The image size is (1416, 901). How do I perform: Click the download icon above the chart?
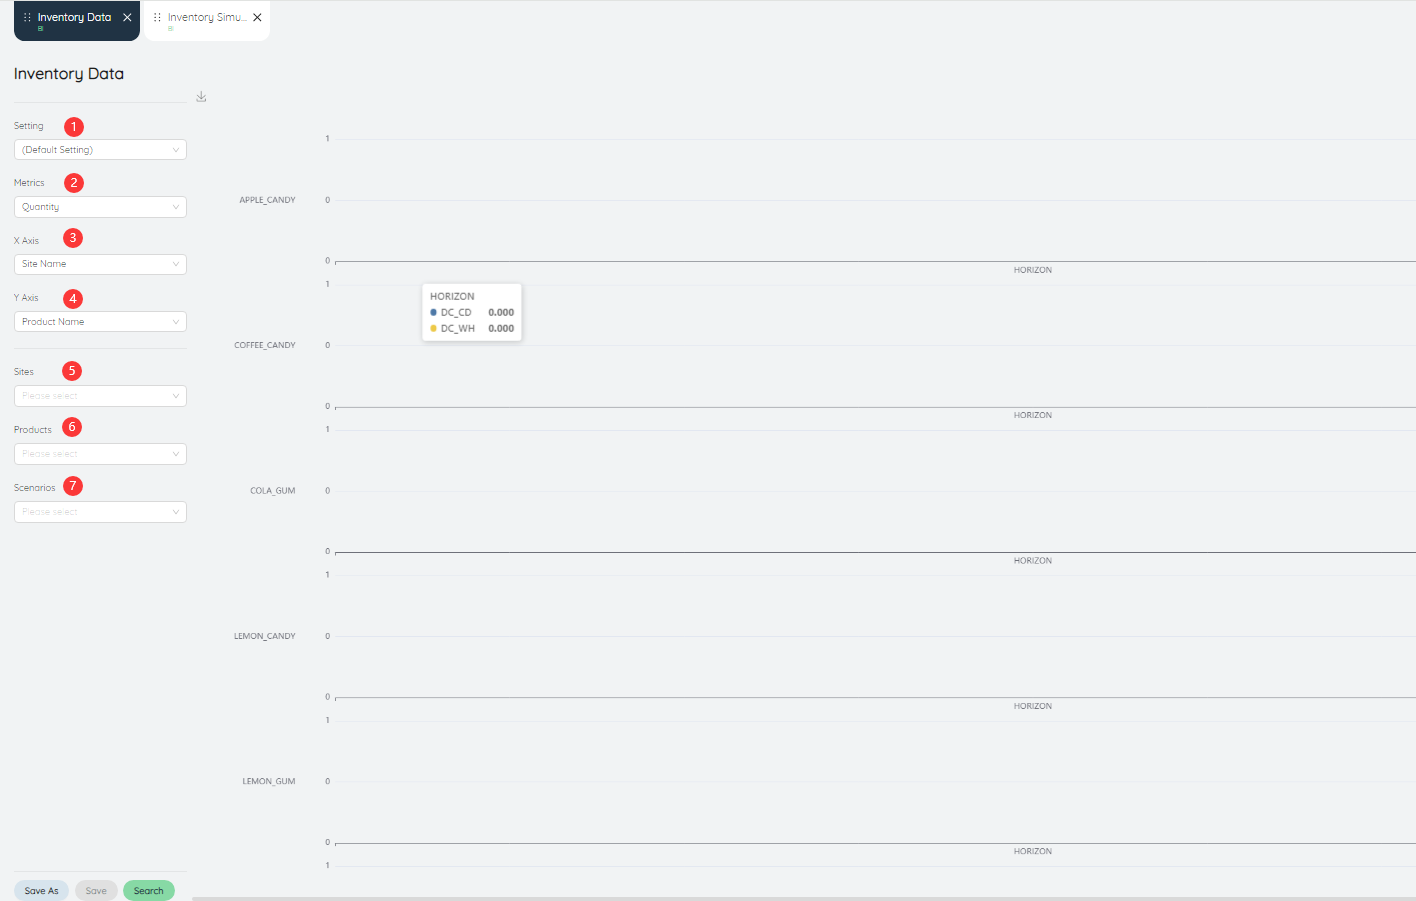point(201,97)
